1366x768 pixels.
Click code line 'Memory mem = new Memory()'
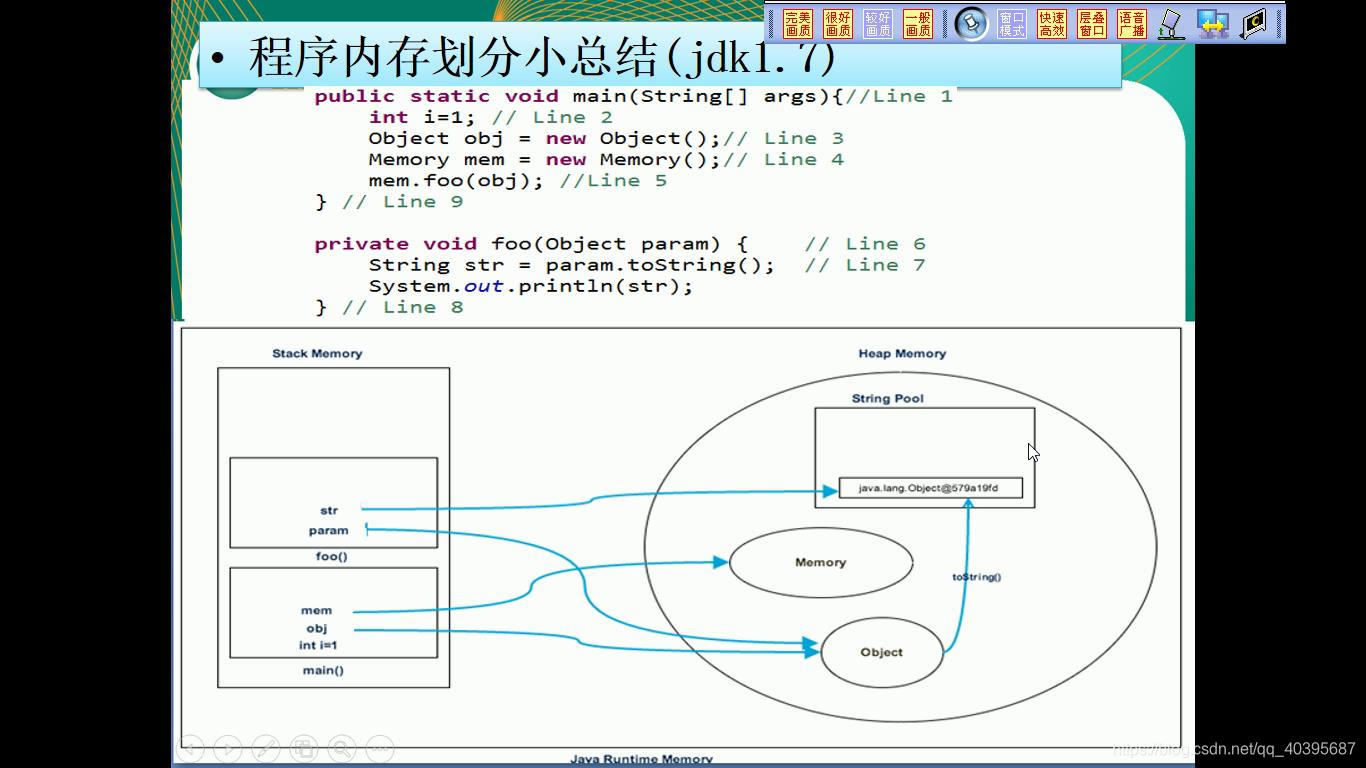(x=606, y=159)
